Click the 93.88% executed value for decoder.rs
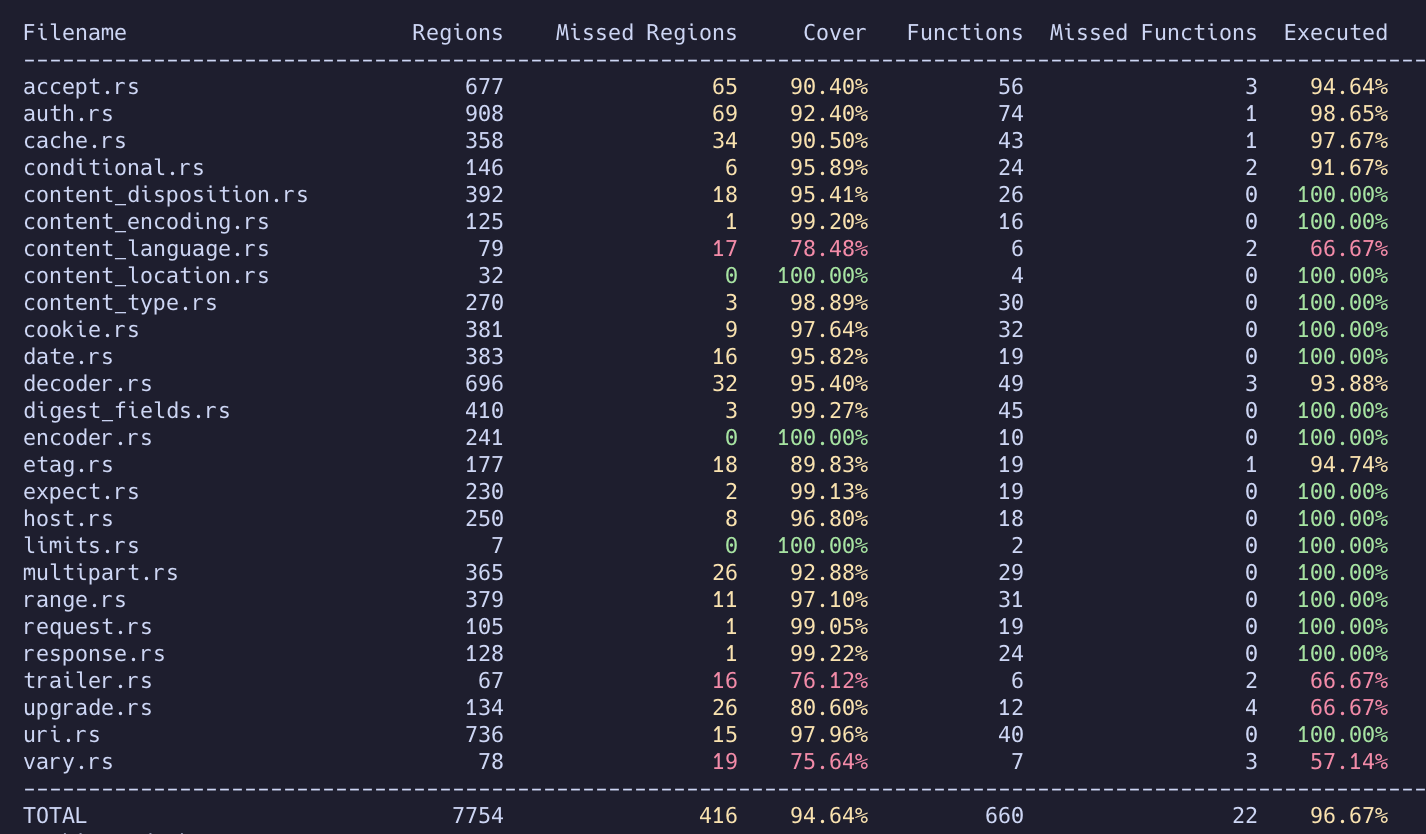 point(1349,384)
